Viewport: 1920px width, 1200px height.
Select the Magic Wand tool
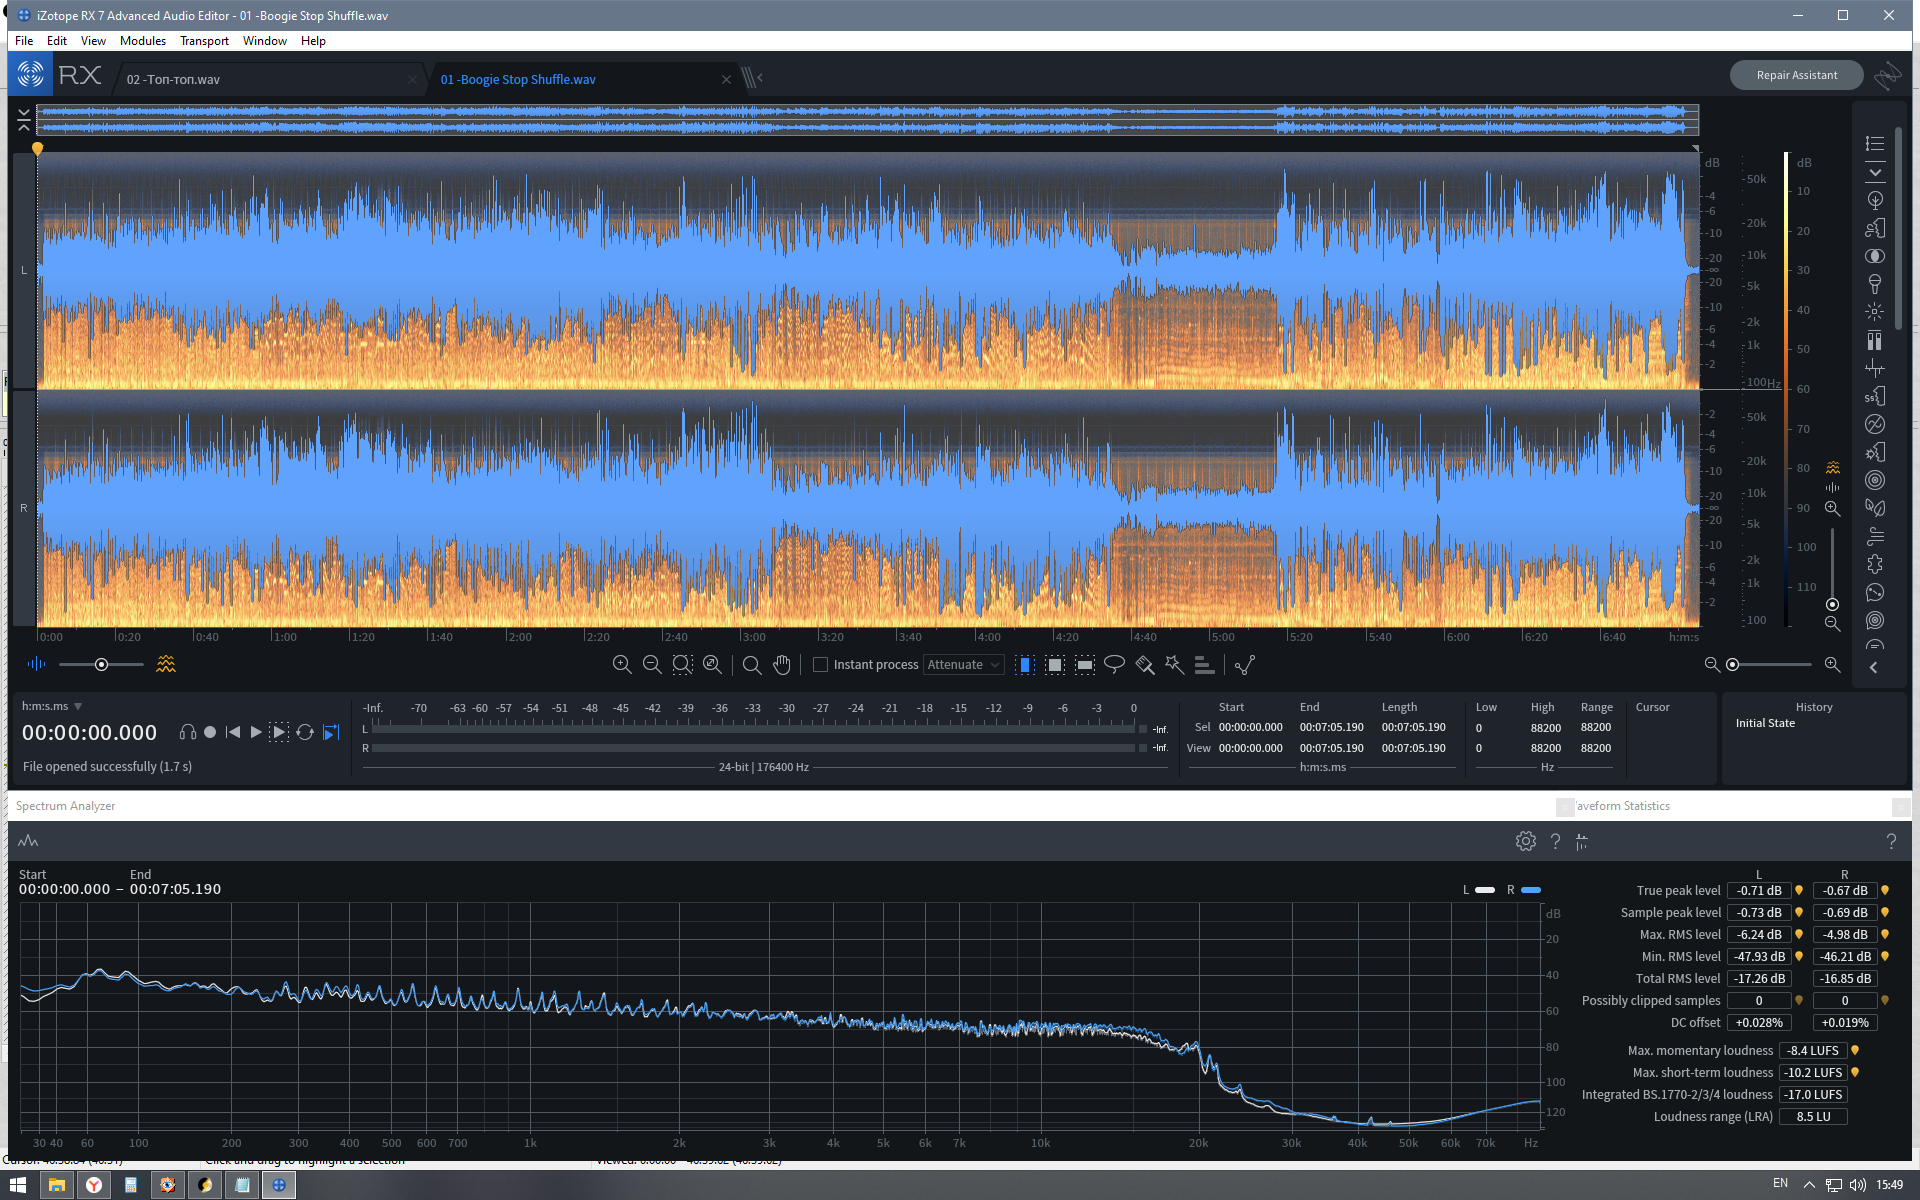1174,664
